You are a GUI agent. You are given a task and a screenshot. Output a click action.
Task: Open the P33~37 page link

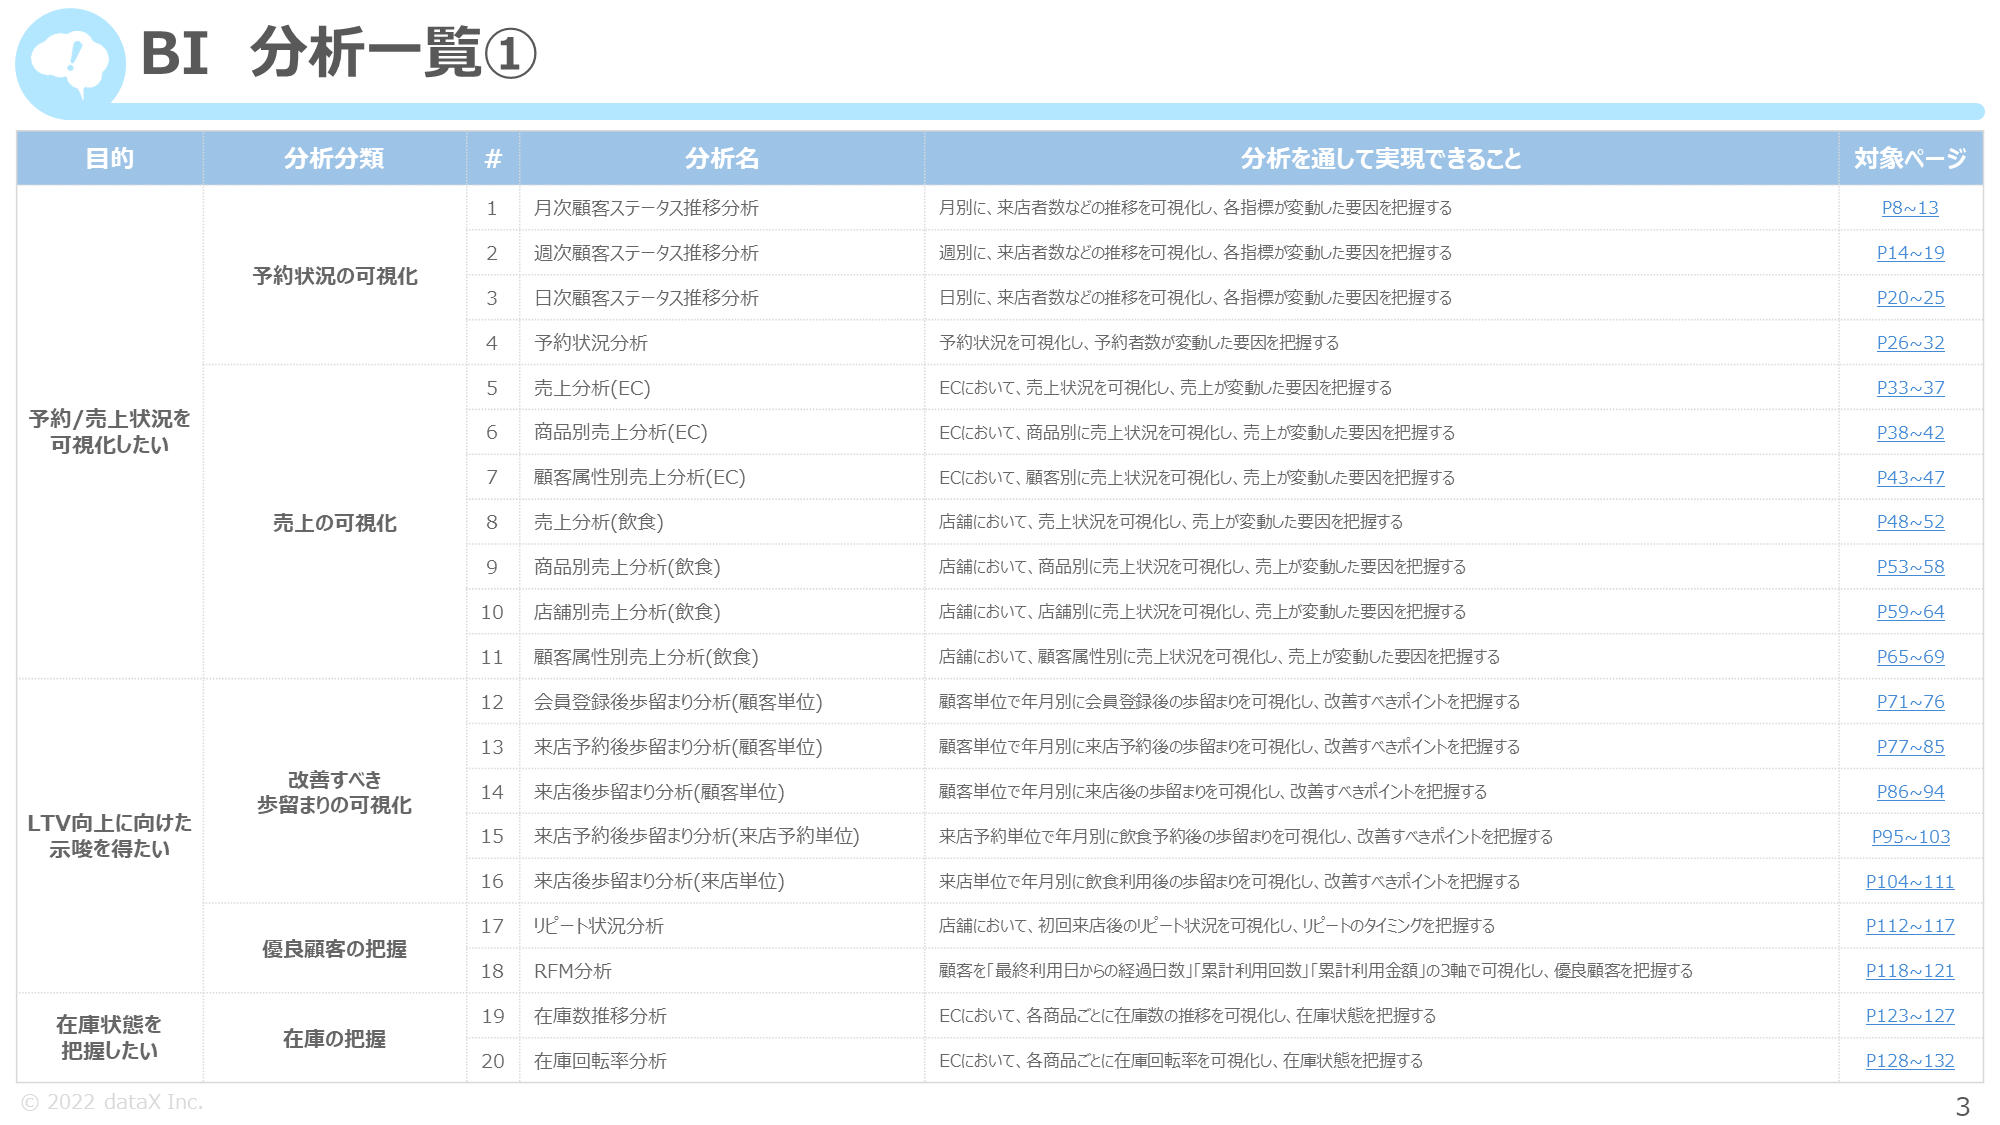[x=1910, y=388]
